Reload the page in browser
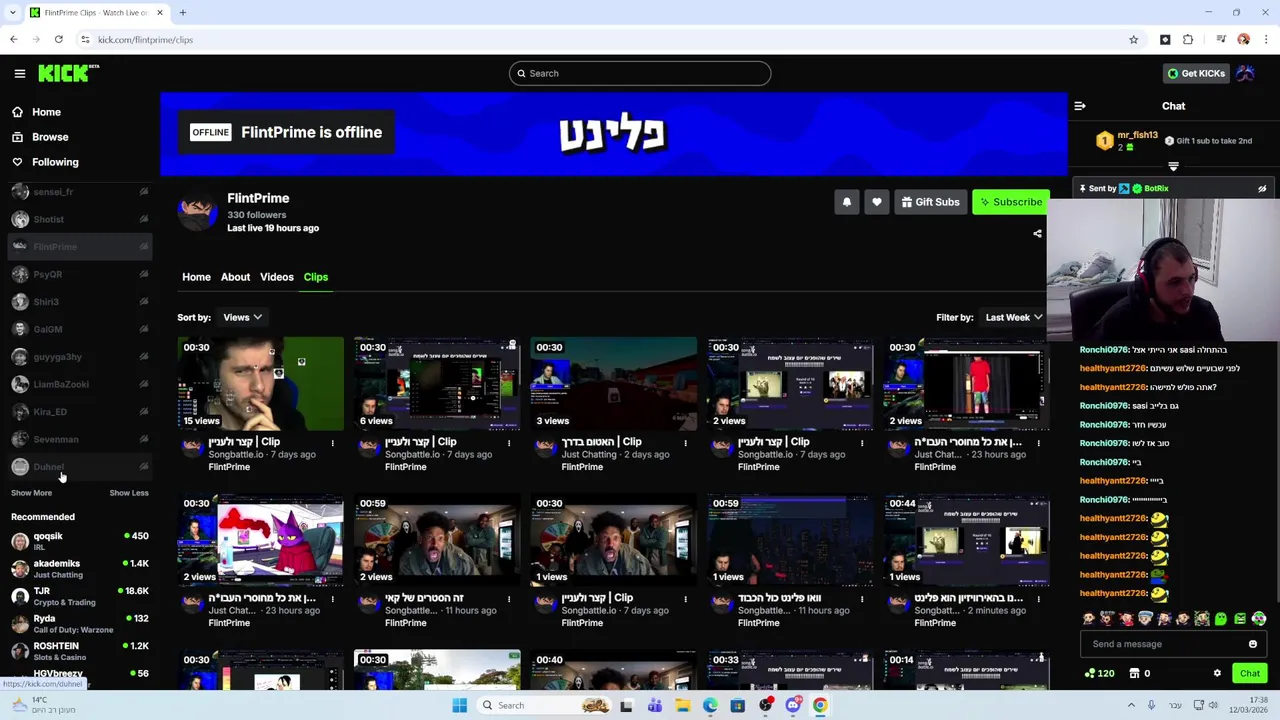Image resolution: width=1280 pixels, height=720 pixels. [x=59, y=40]
